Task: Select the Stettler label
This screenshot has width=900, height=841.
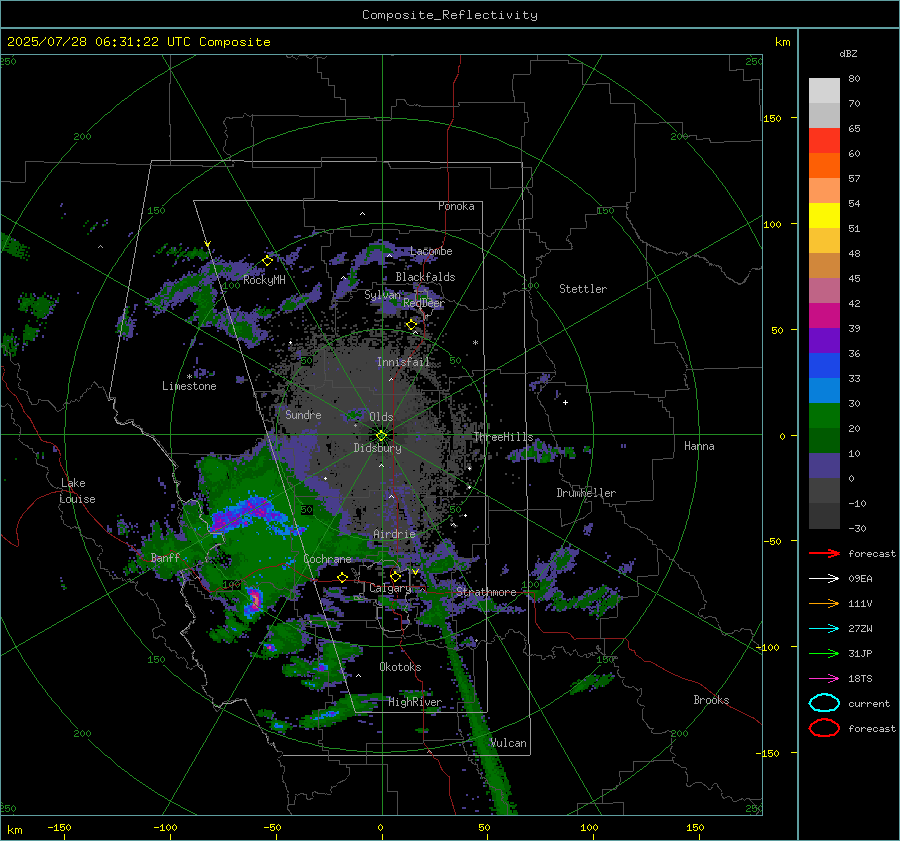Action: [x=583, y=289]
